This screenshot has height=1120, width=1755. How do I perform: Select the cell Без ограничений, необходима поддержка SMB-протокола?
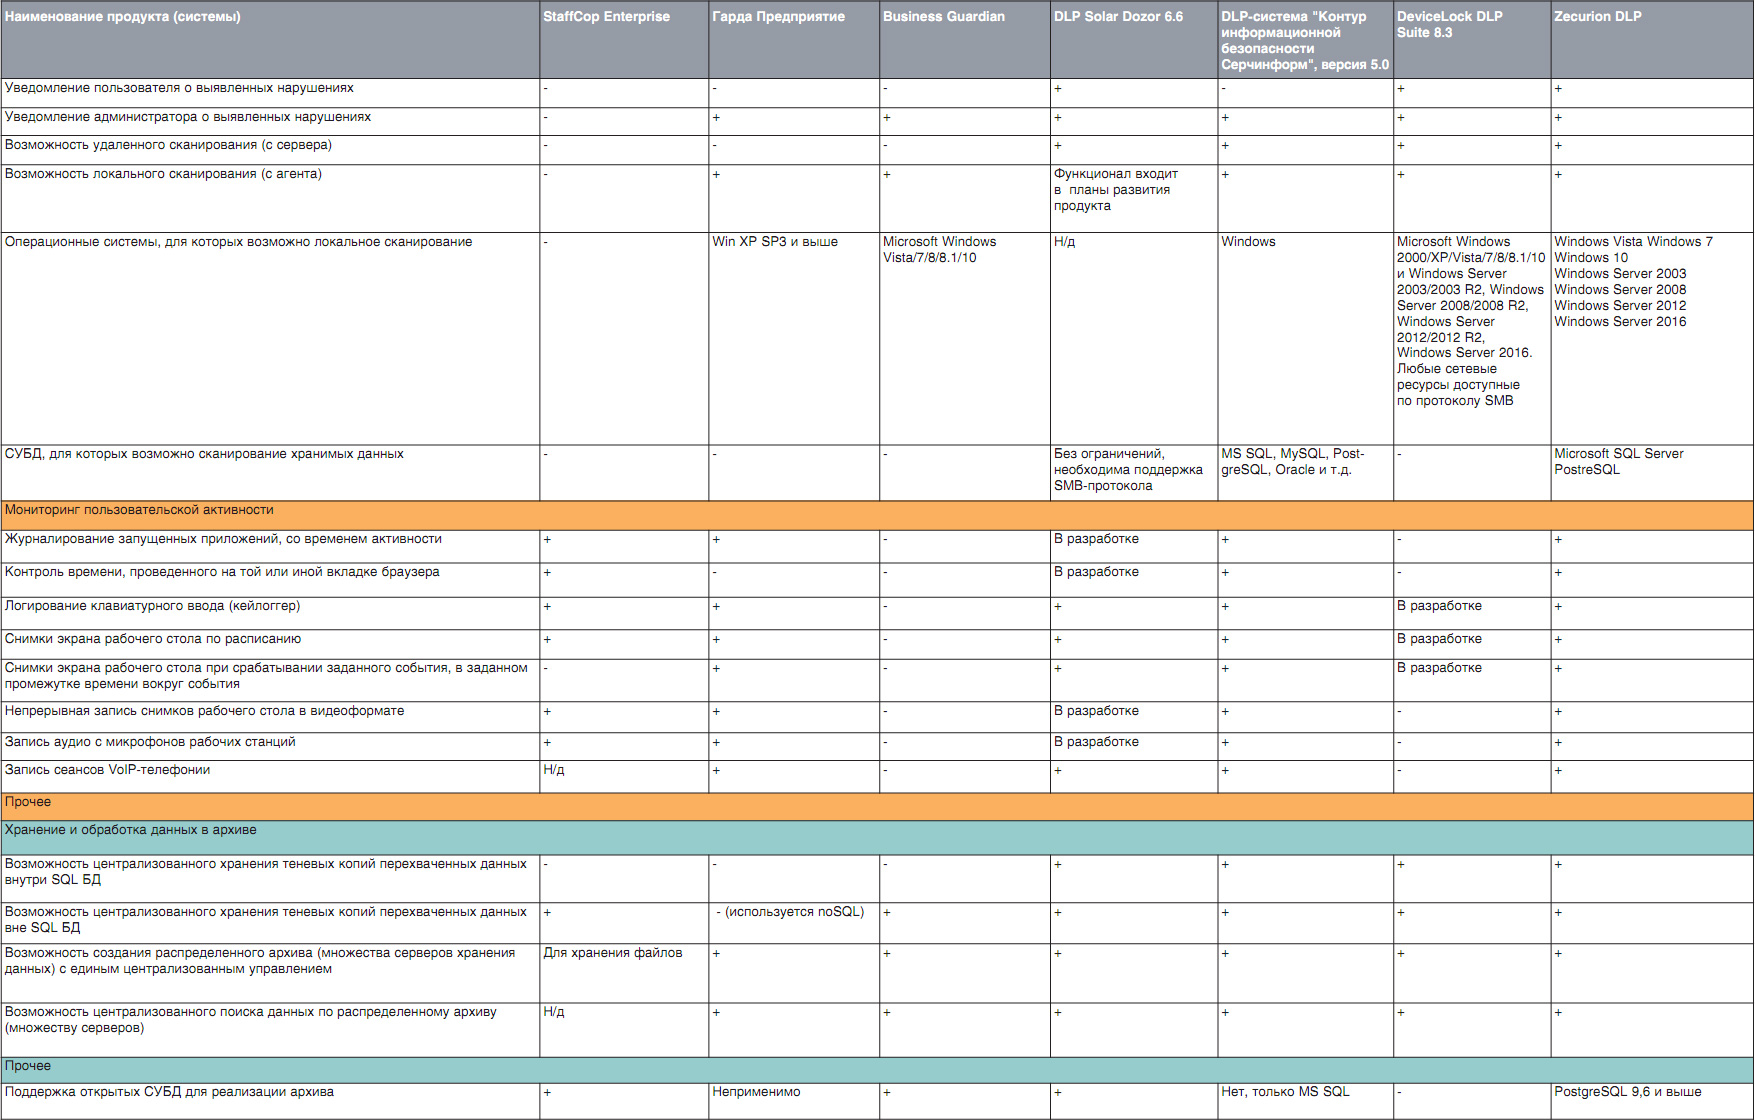(1134, 473)
